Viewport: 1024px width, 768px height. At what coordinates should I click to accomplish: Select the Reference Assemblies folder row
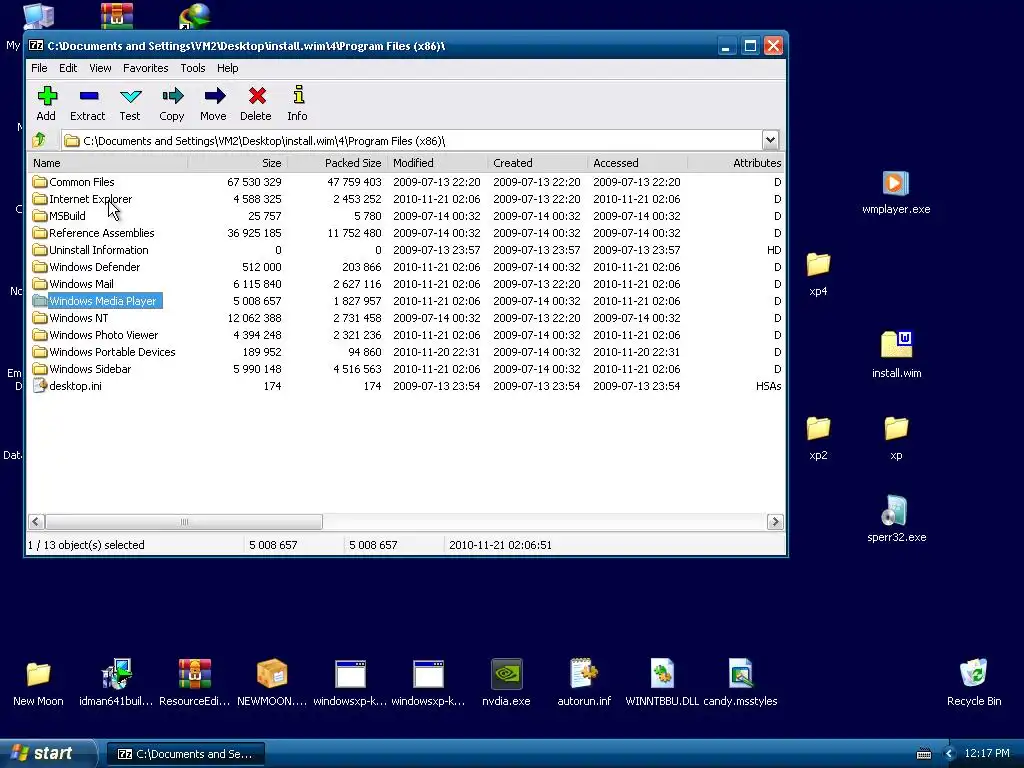click(406, 233)
